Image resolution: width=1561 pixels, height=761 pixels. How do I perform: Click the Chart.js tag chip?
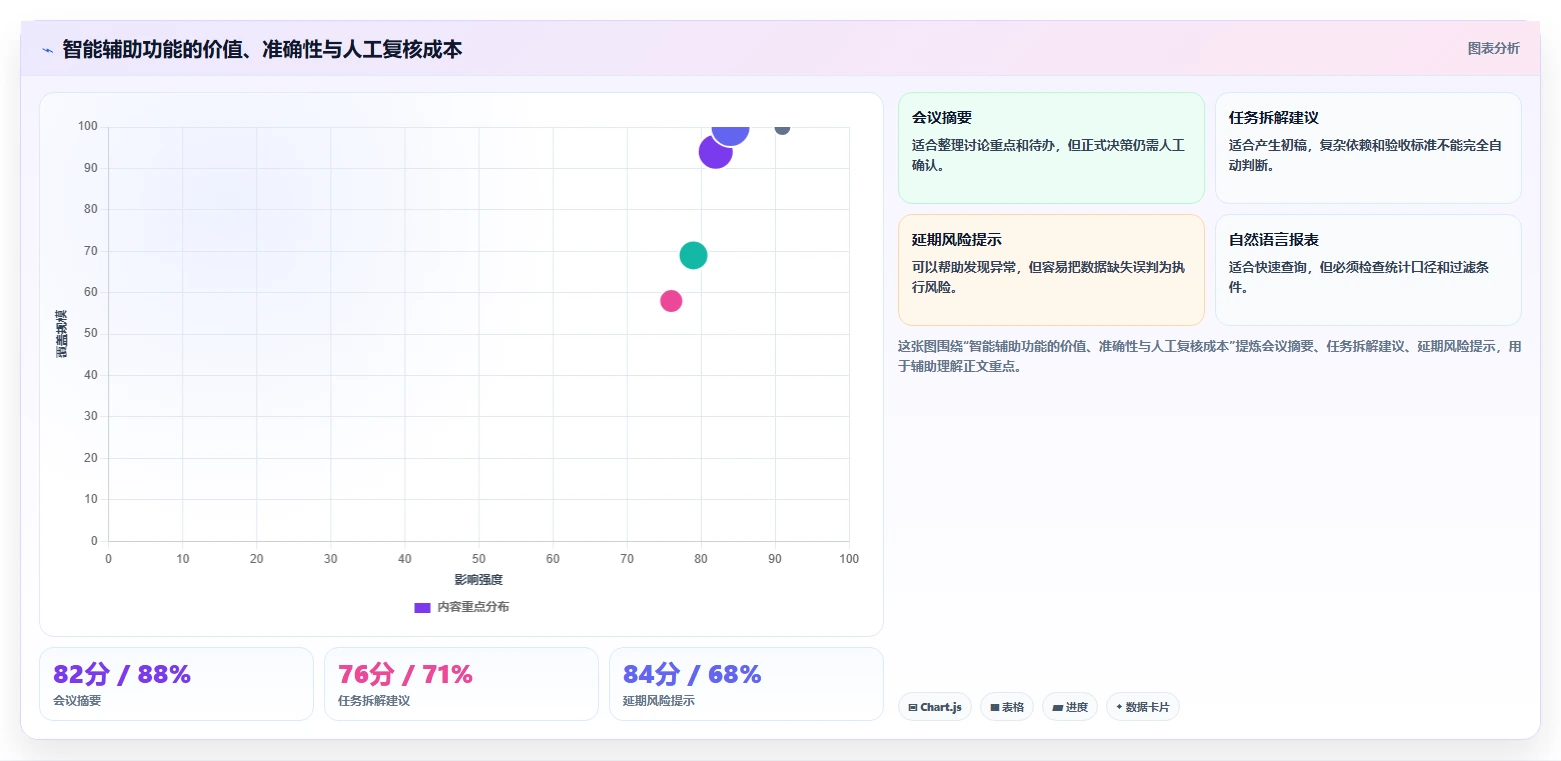[935, 707]
